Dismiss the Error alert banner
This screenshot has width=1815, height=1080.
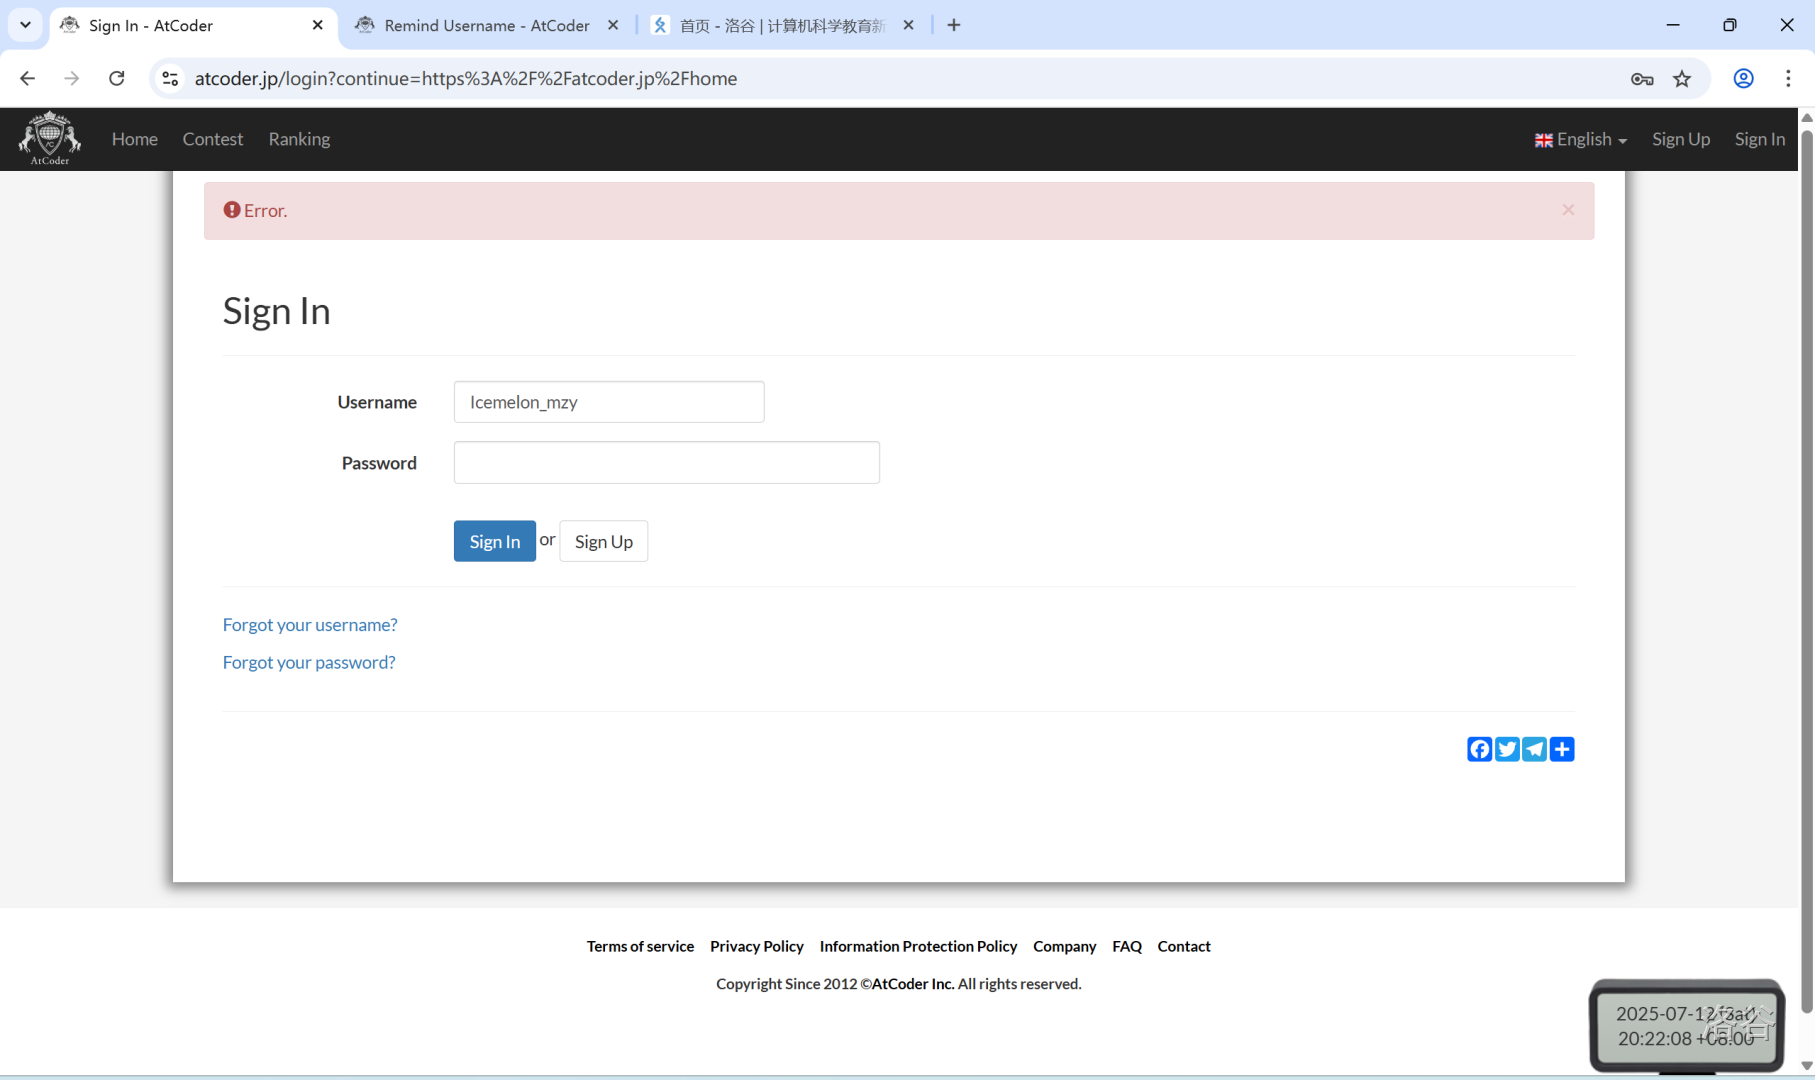[x=1568, y=210]
